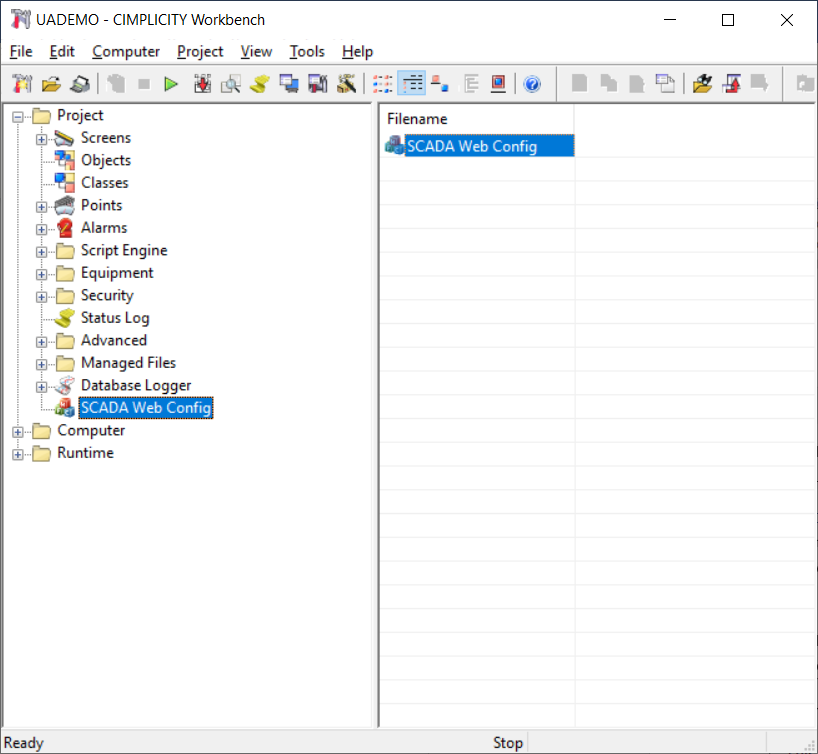Select the Database Logger label
Image resolution: width=818 pixels, height=754 pixels.
tap(136, 385)
